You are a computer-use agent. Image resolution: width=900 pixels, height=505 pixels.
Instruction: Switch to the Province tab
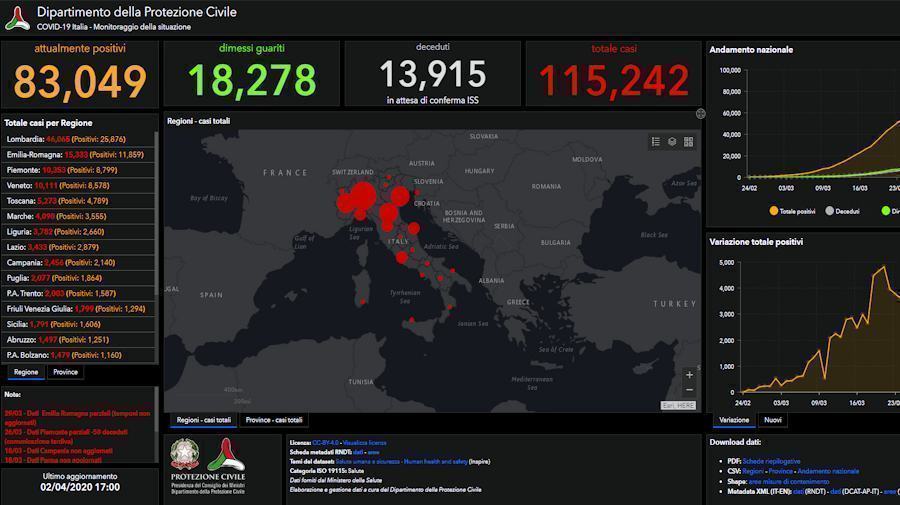[x=65, y=372]
